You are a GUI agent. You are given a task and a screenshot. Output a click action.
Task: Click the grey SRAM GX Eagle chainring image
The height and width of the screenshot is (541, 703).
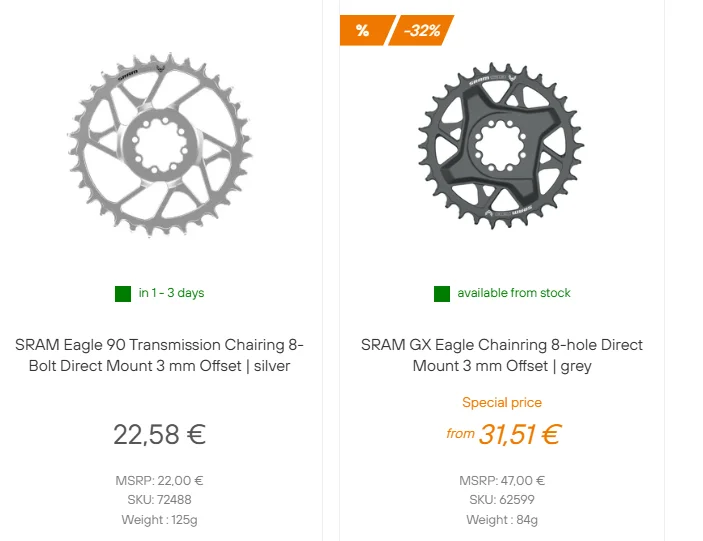[x=501, y=146]
